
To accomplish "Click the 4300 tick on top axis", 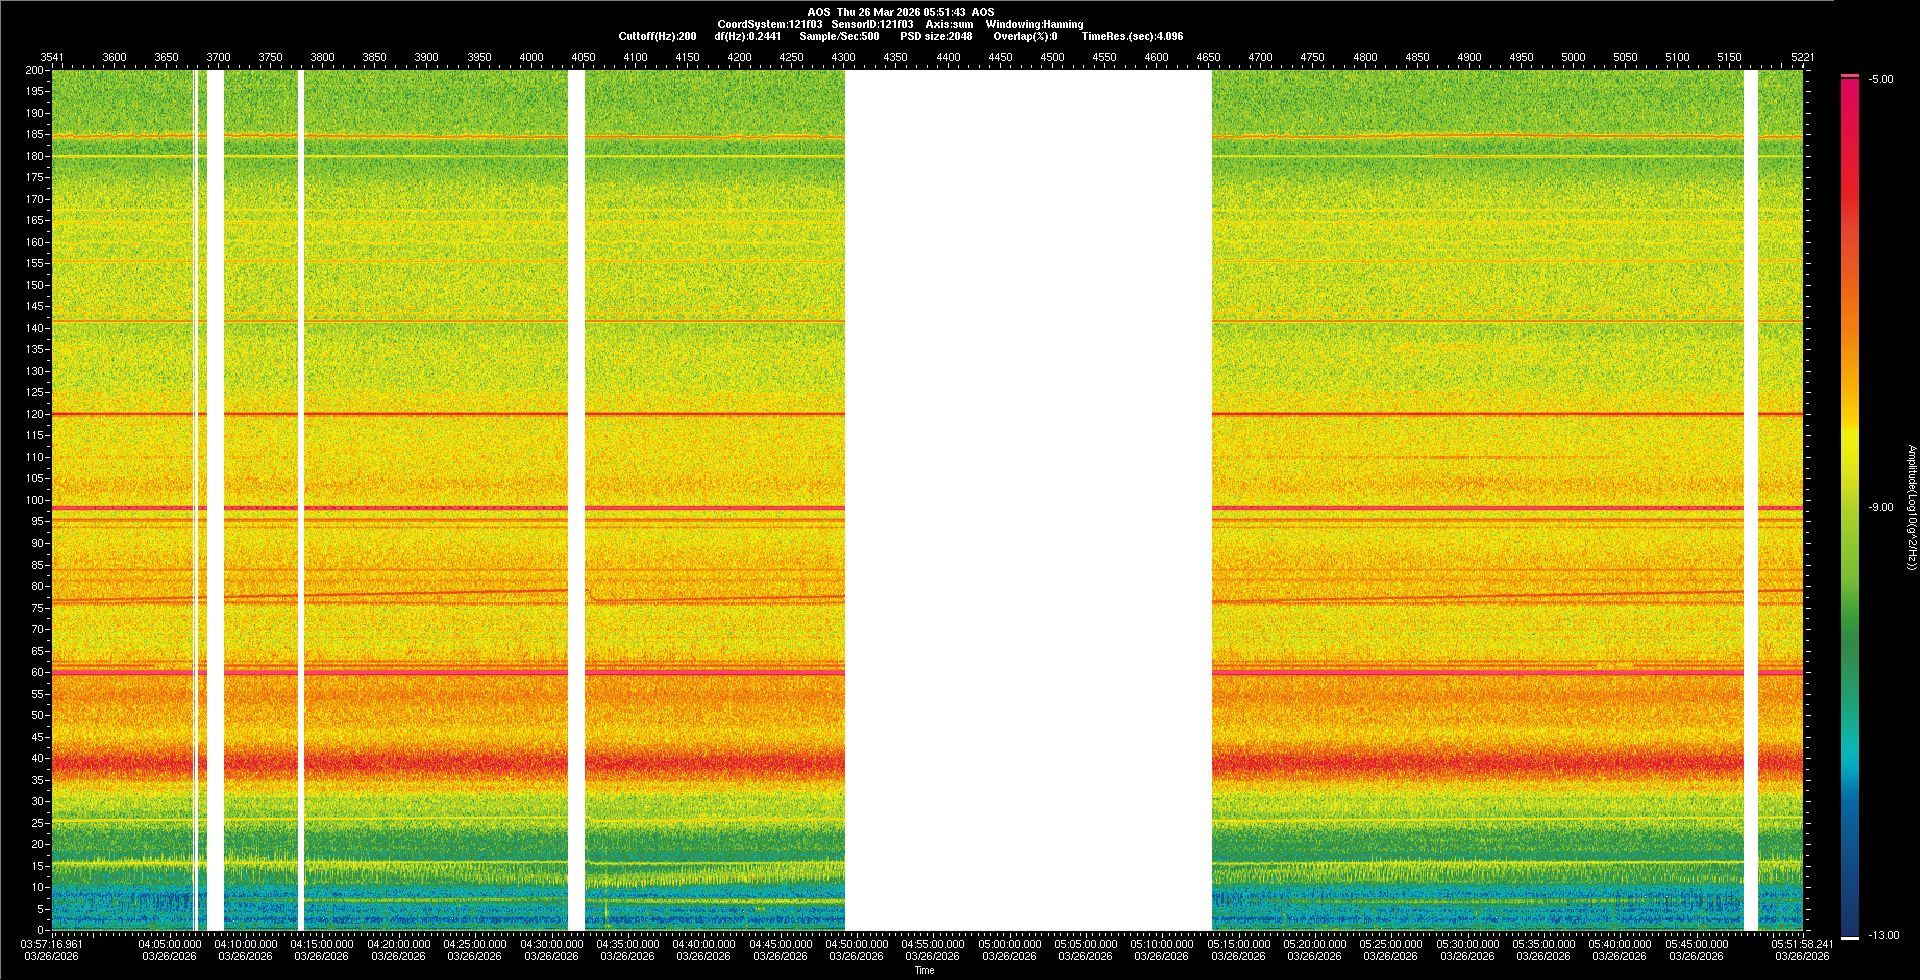I will pos(843,57).
